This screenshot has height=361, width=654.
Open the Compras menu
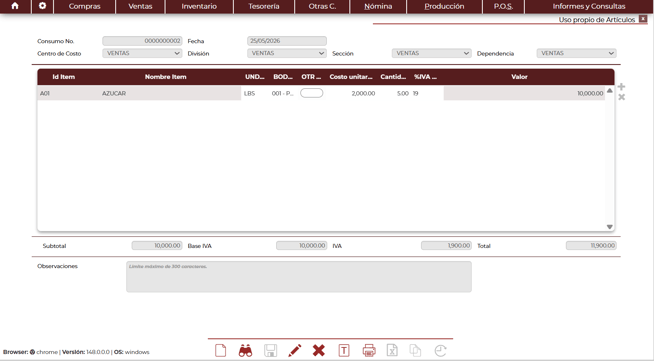[x=85, y=6]
